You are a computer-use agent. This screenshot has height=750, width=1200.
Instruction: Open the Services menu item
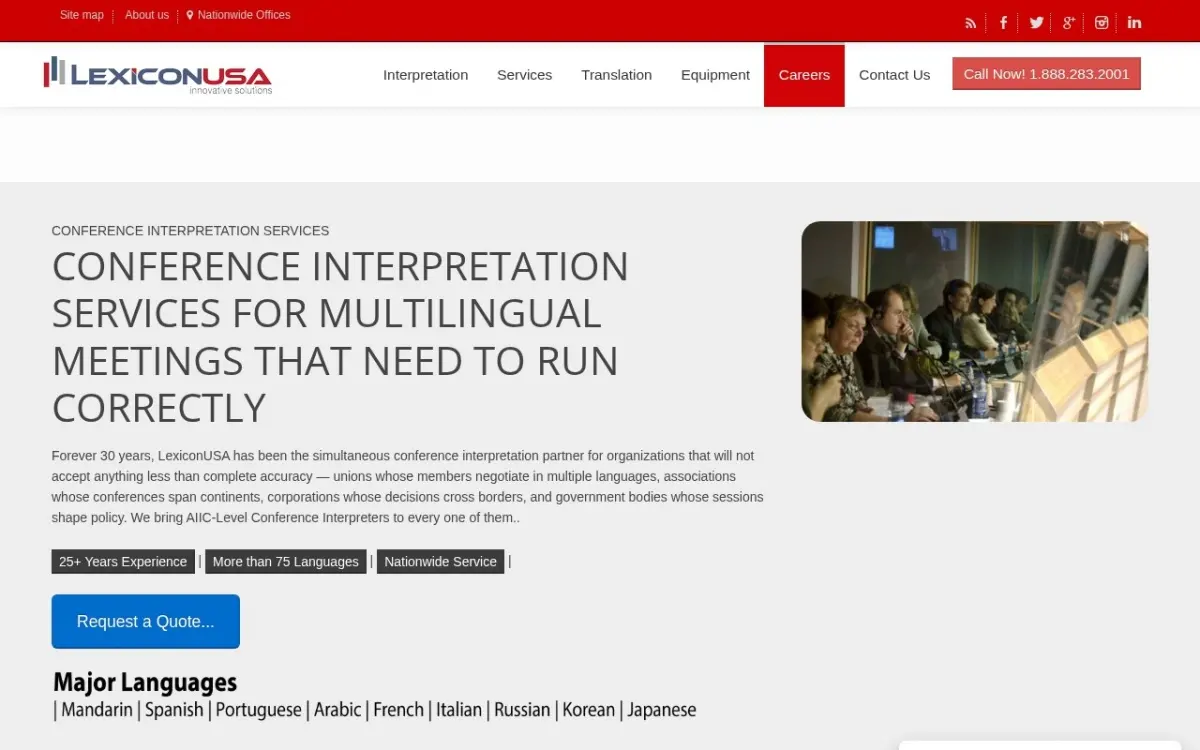click(x=525, y=75)
